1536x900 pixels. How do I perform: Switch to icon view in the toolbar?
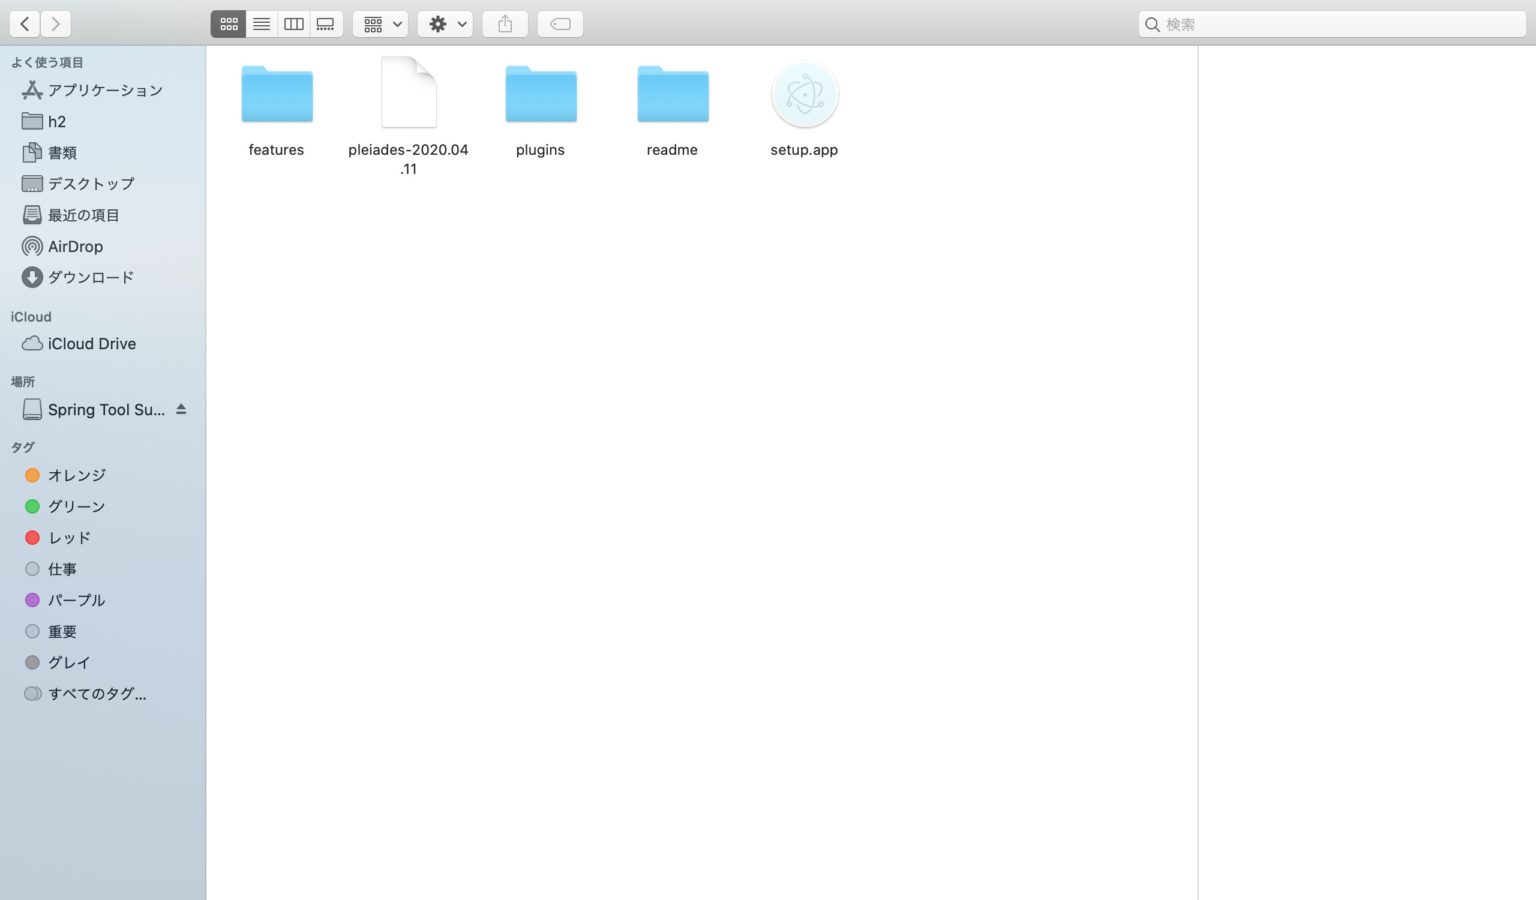point(228,23)
